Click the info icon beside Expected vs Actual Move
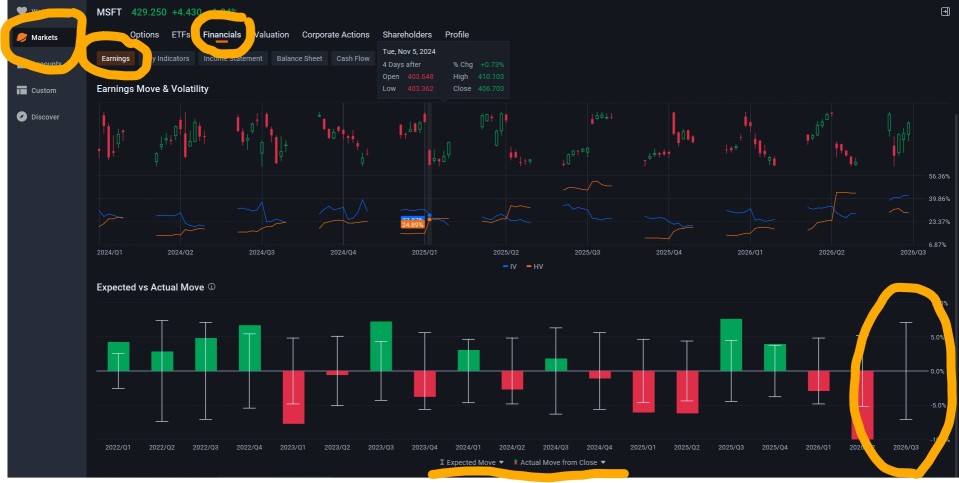Viewport: 959px width, 483px height. click(x=212, y=287)
